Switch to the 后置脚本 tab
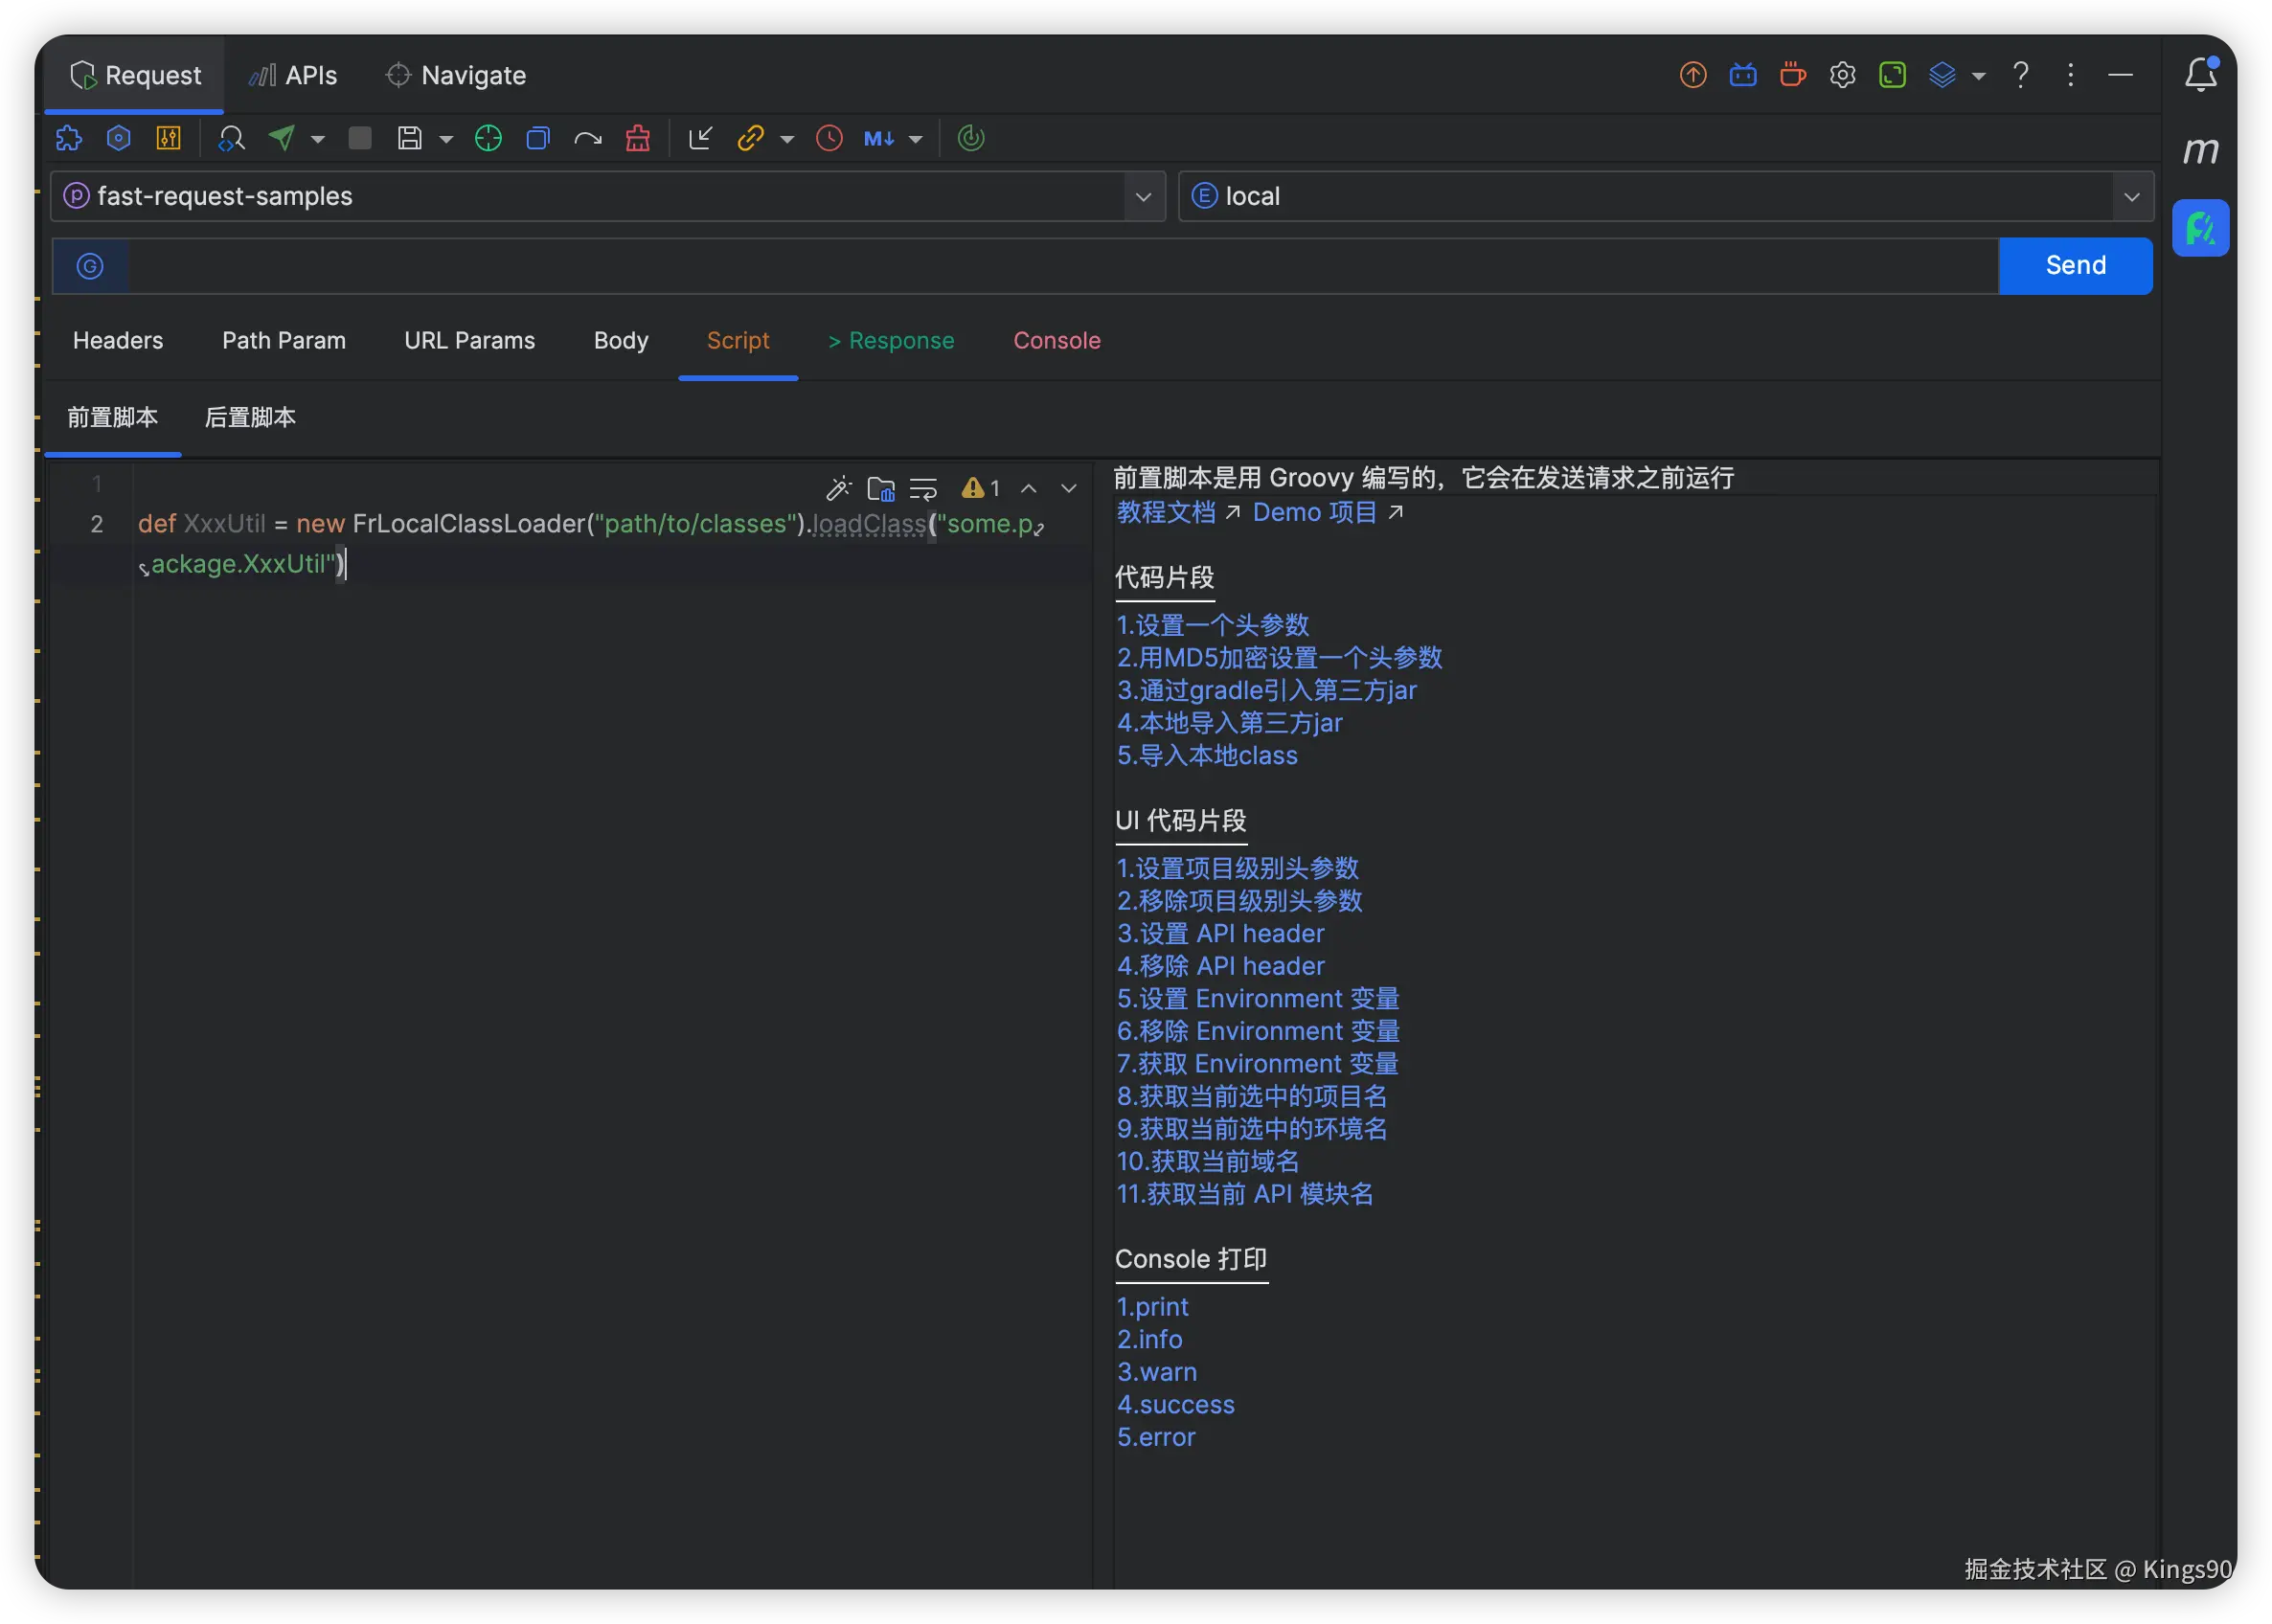 pyautogui.click(x=250, y=417)
